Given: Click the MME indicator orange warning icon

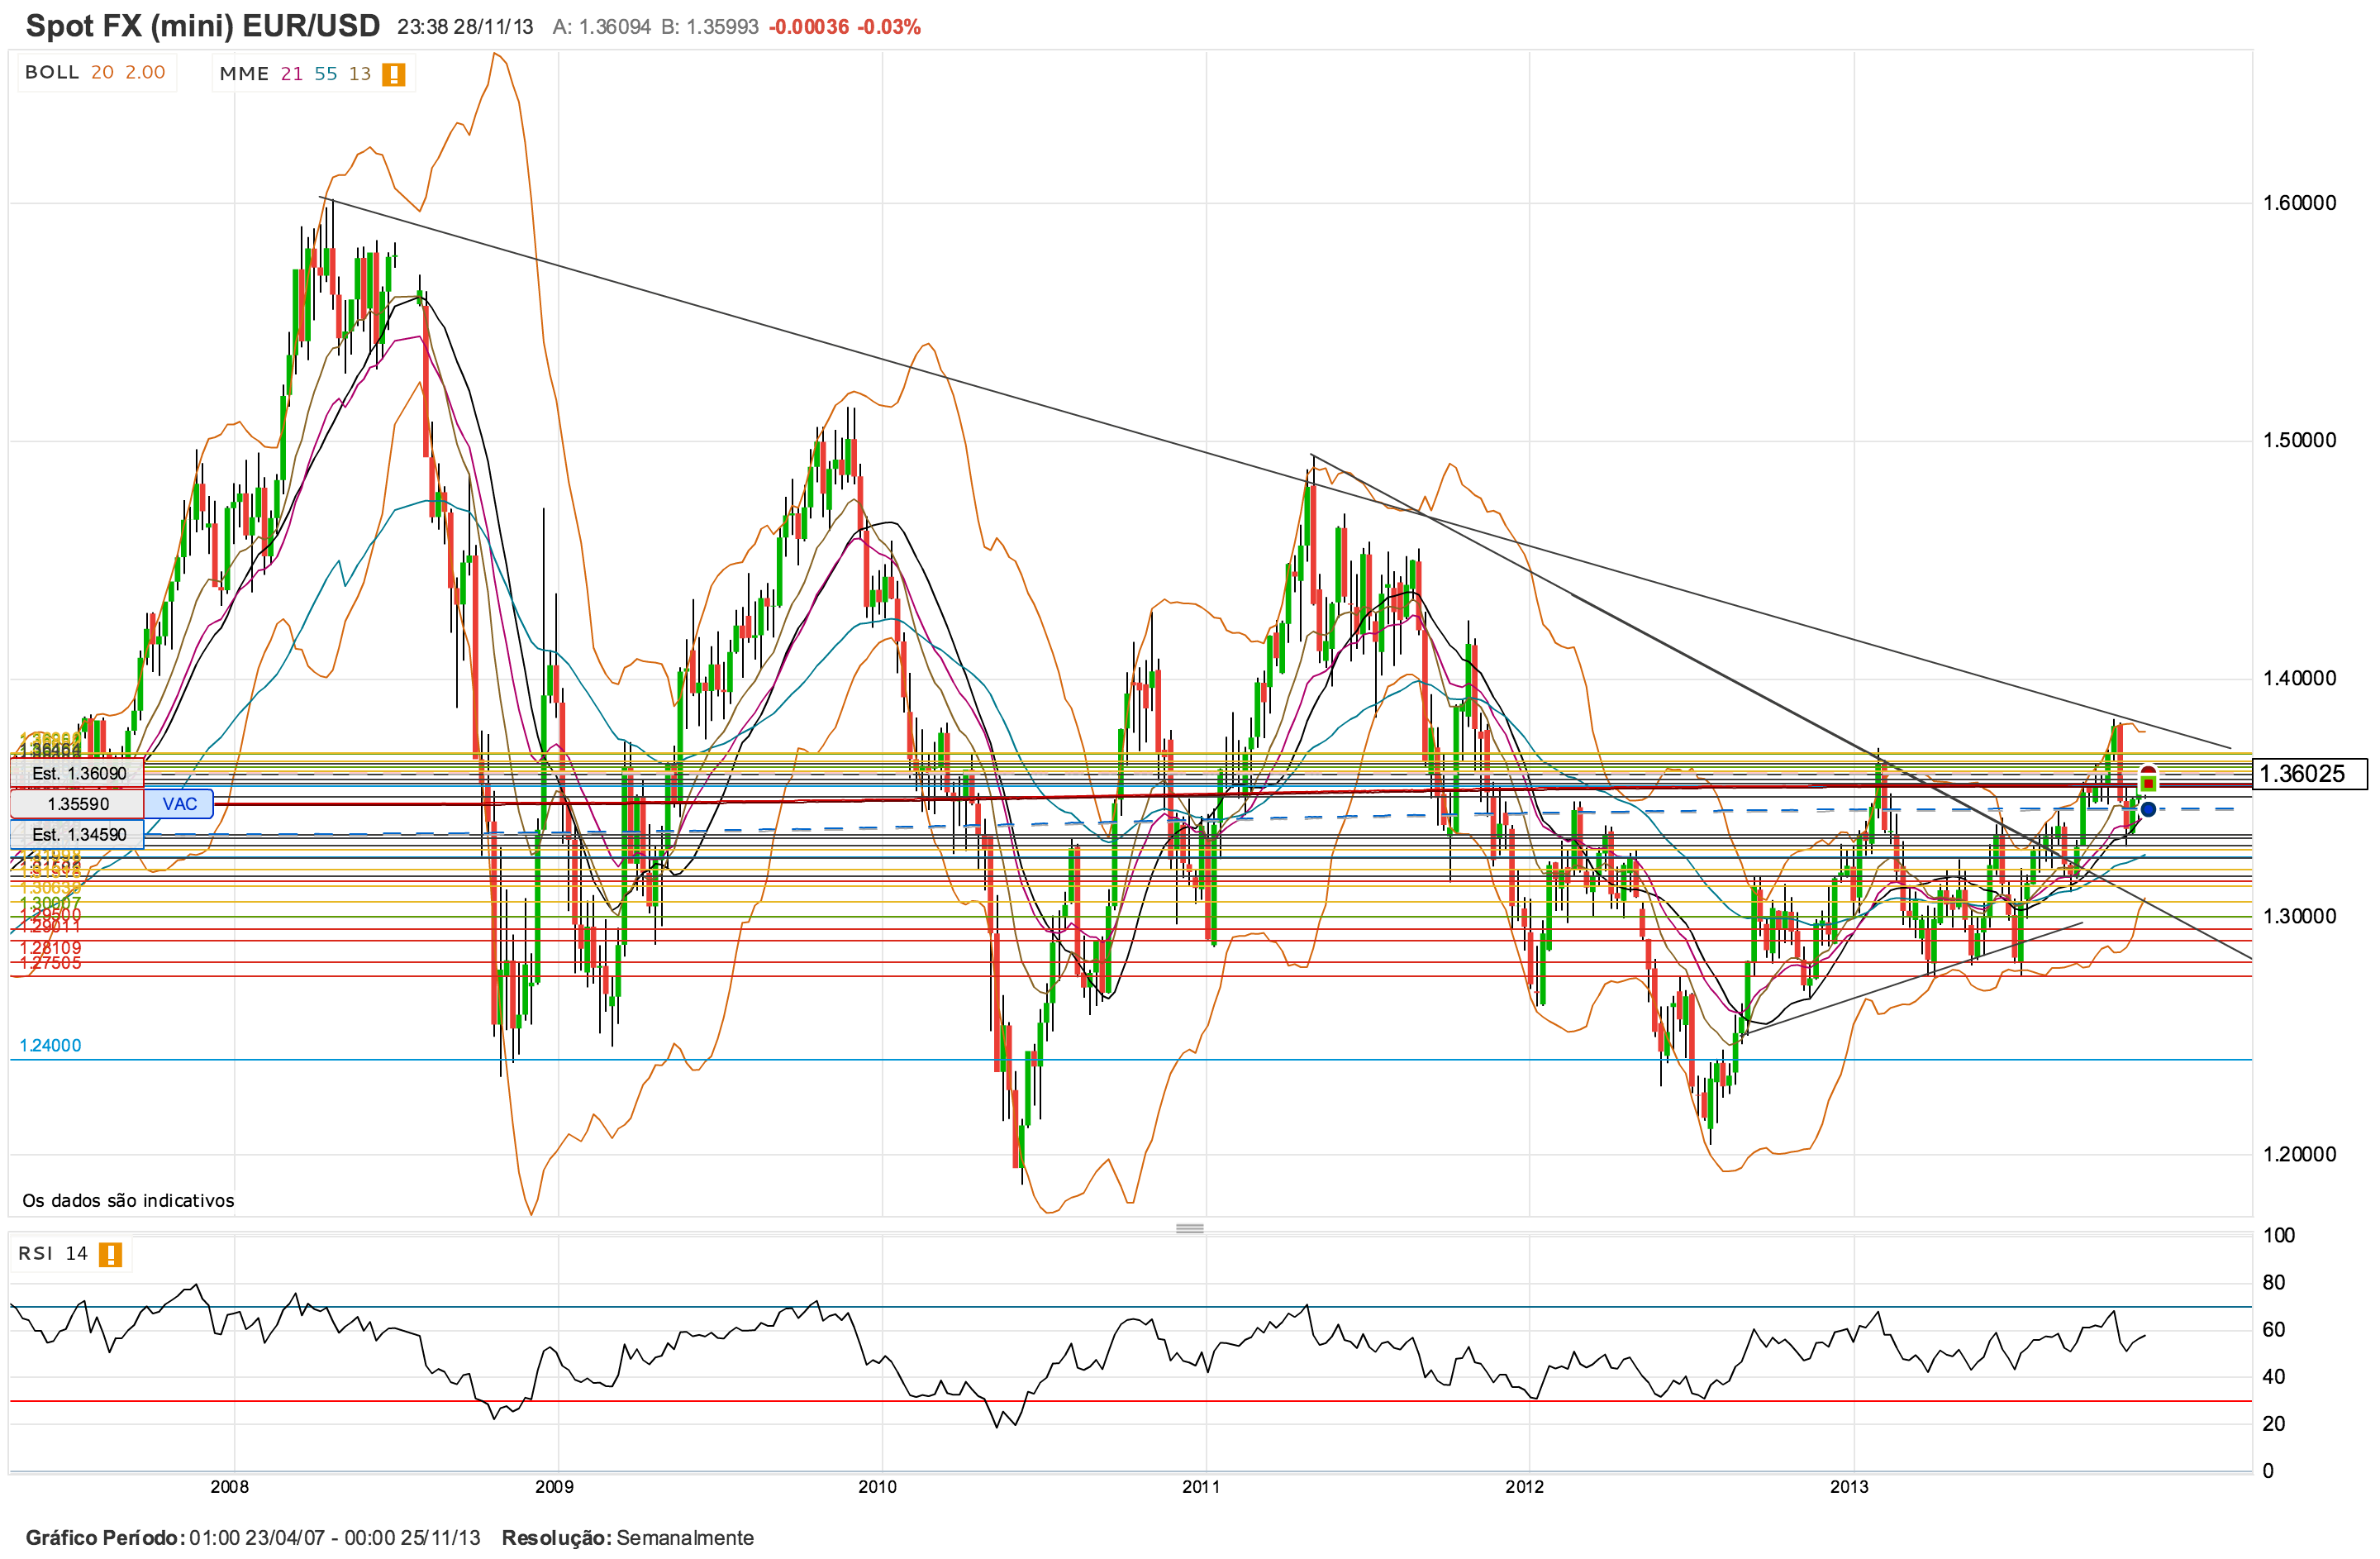Looking at the screenshot, I should (x=393, y=74).
